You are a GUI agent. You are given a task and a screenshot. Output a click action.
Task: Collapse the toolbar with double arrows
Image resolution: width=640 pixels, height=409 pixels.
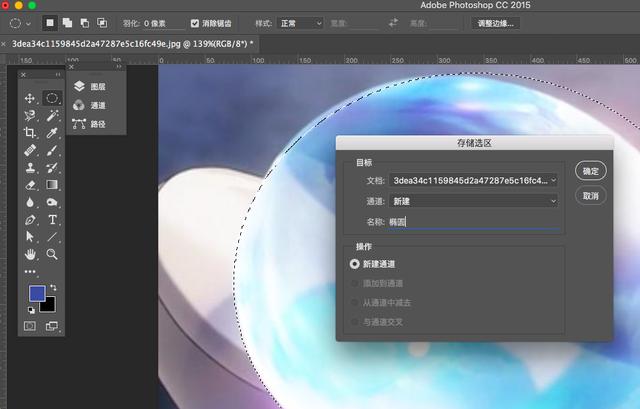[58, 75]
